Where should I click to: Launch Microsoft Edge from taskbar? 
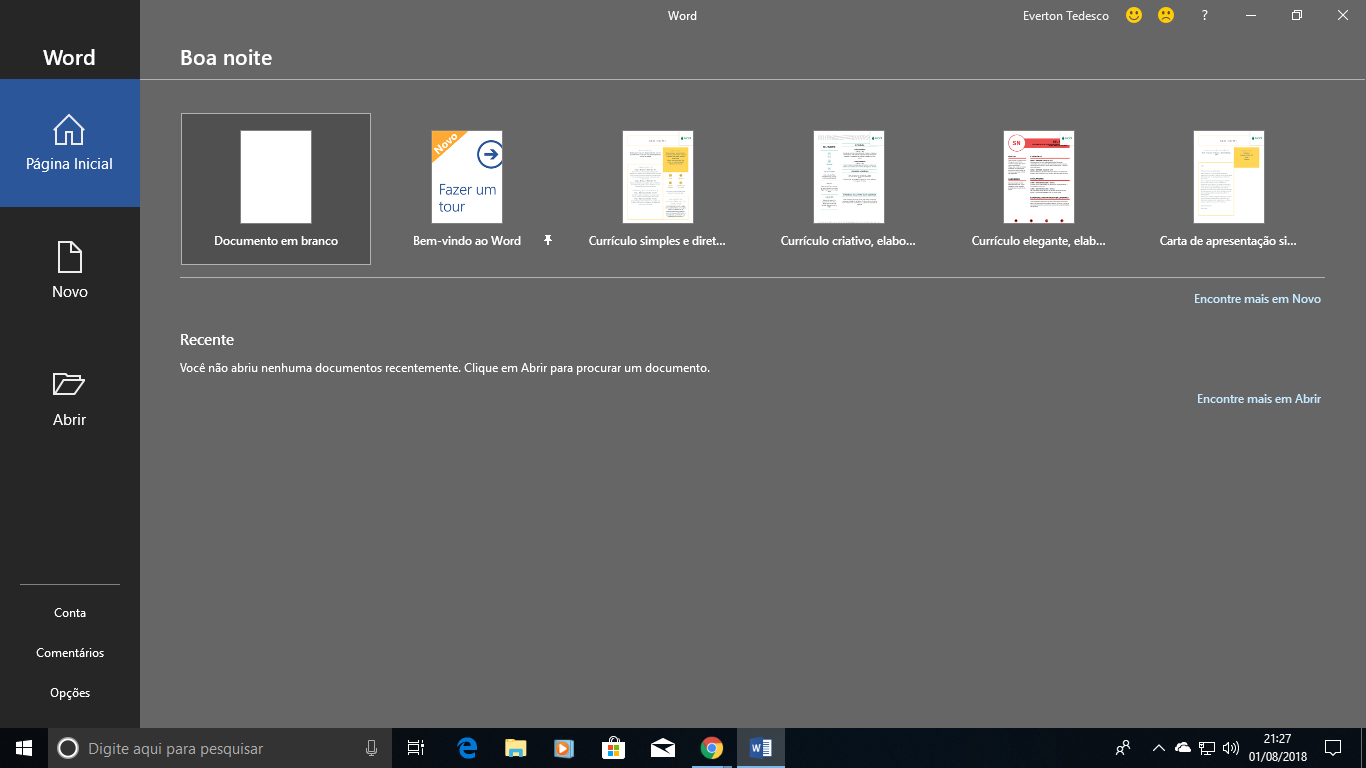point(467,748)
